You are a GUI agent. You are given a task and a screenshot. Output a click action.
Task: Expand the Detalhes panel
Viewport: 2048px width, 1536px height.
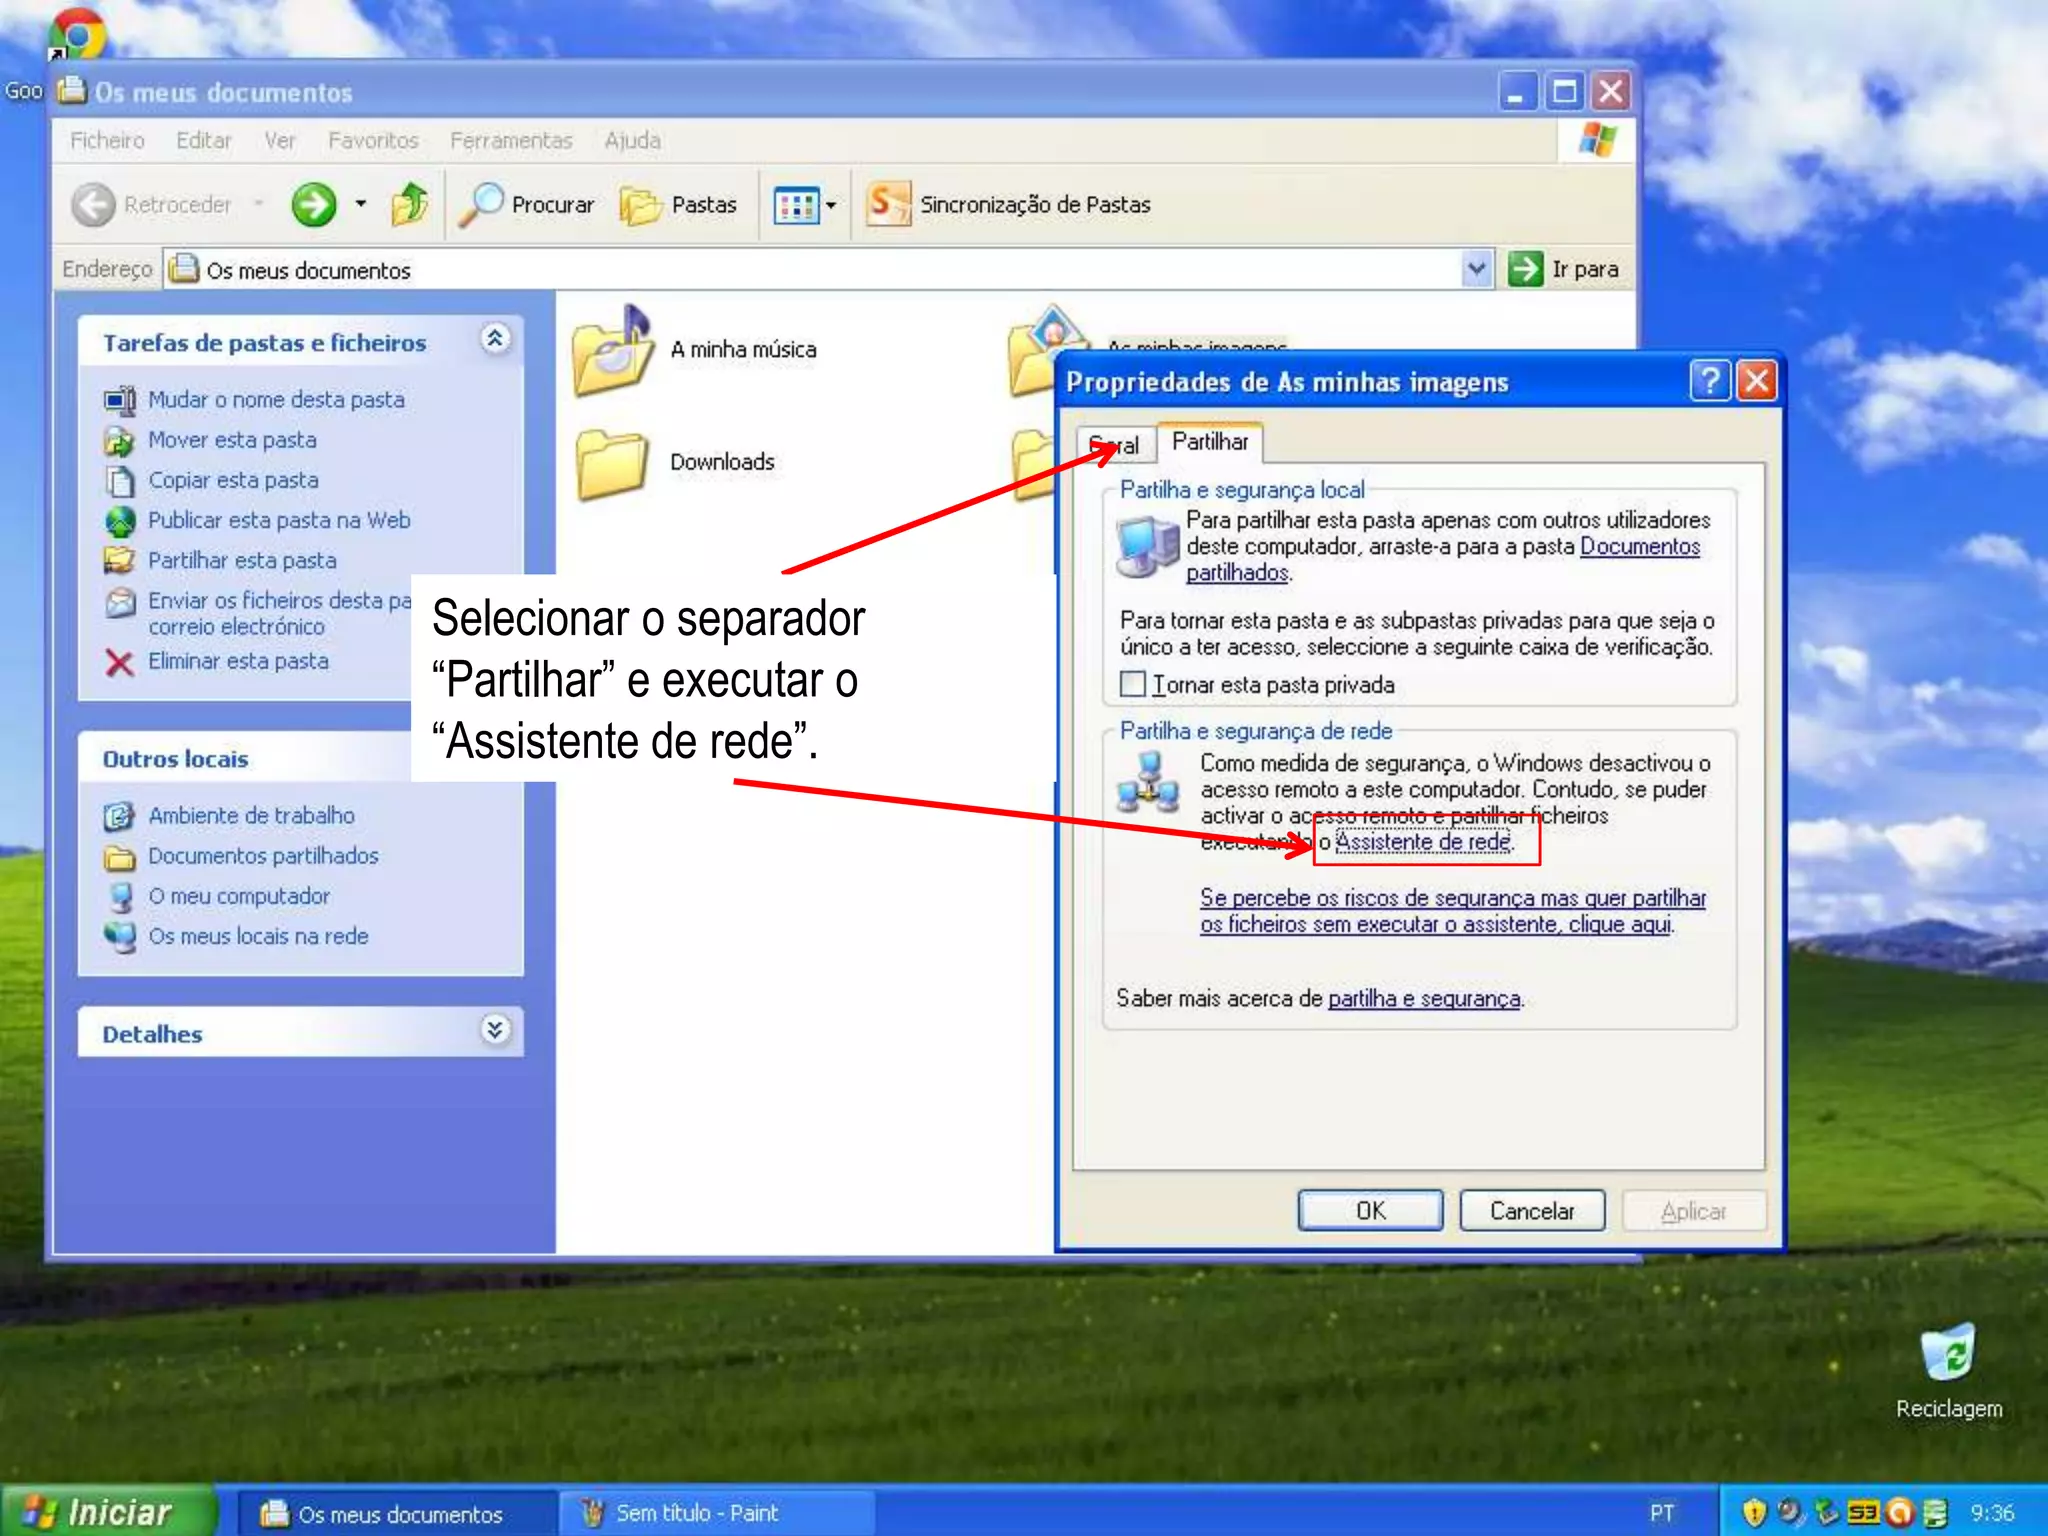(495, 1031)
